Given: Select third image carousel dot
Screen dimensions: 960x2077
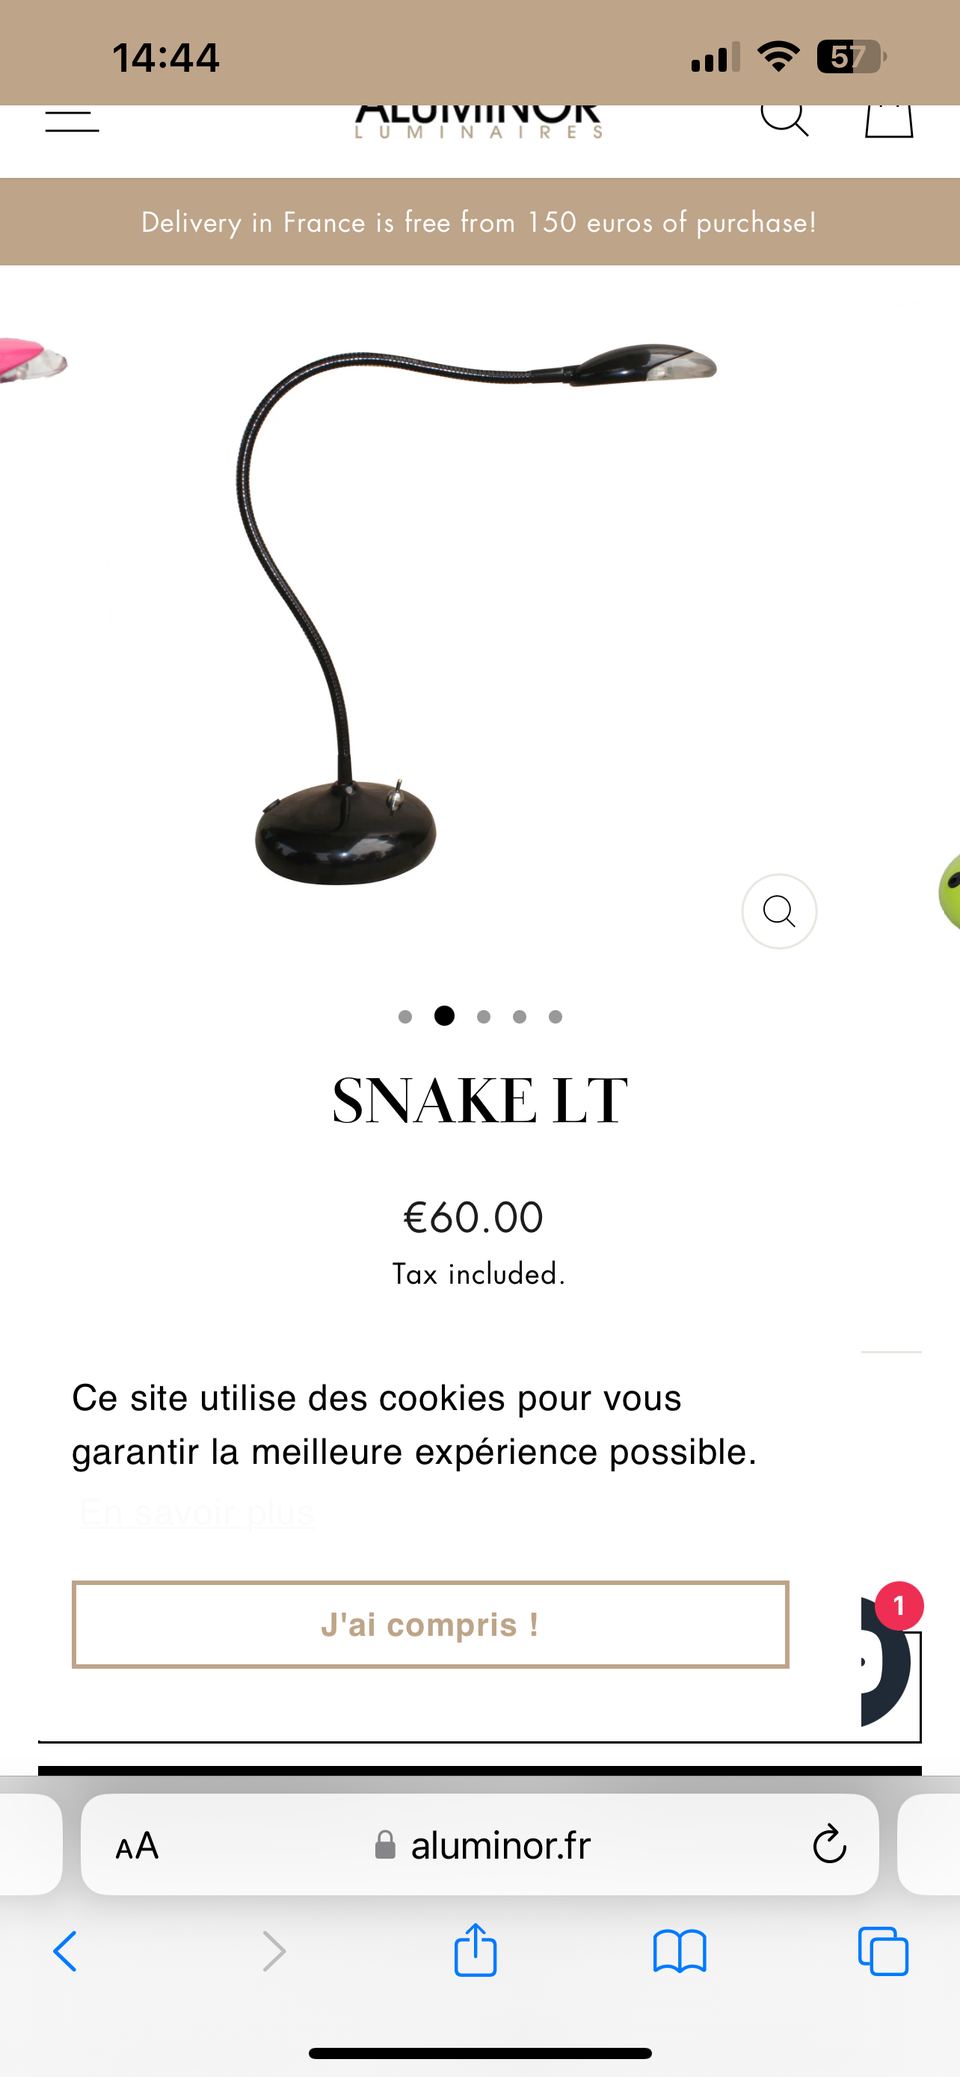Looking at the screenshot, I should pos(484,1017).
